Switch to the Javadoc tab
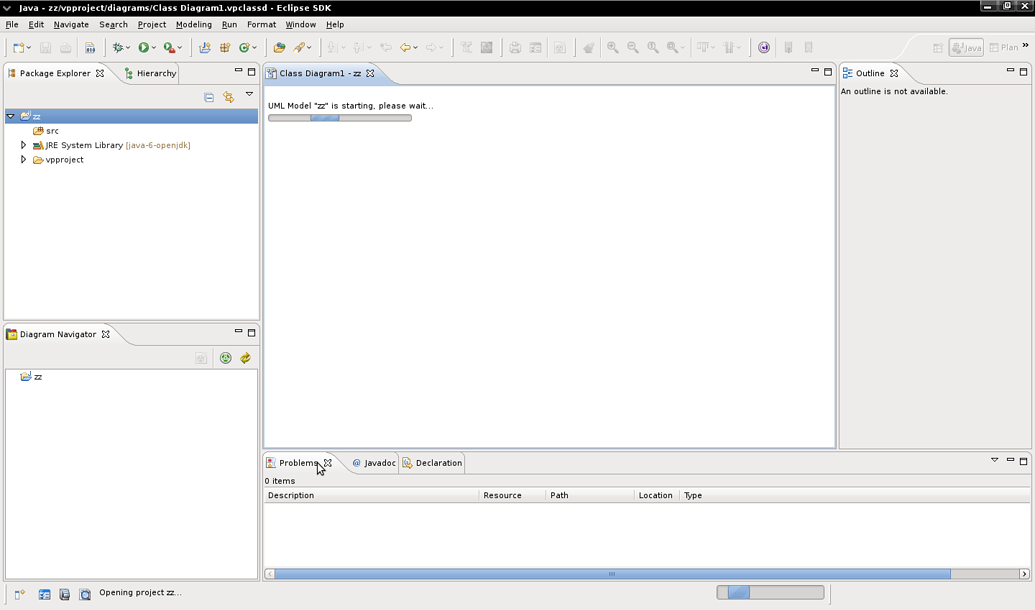The height and width of the screenshot is (610, 1035). (375, 462)
